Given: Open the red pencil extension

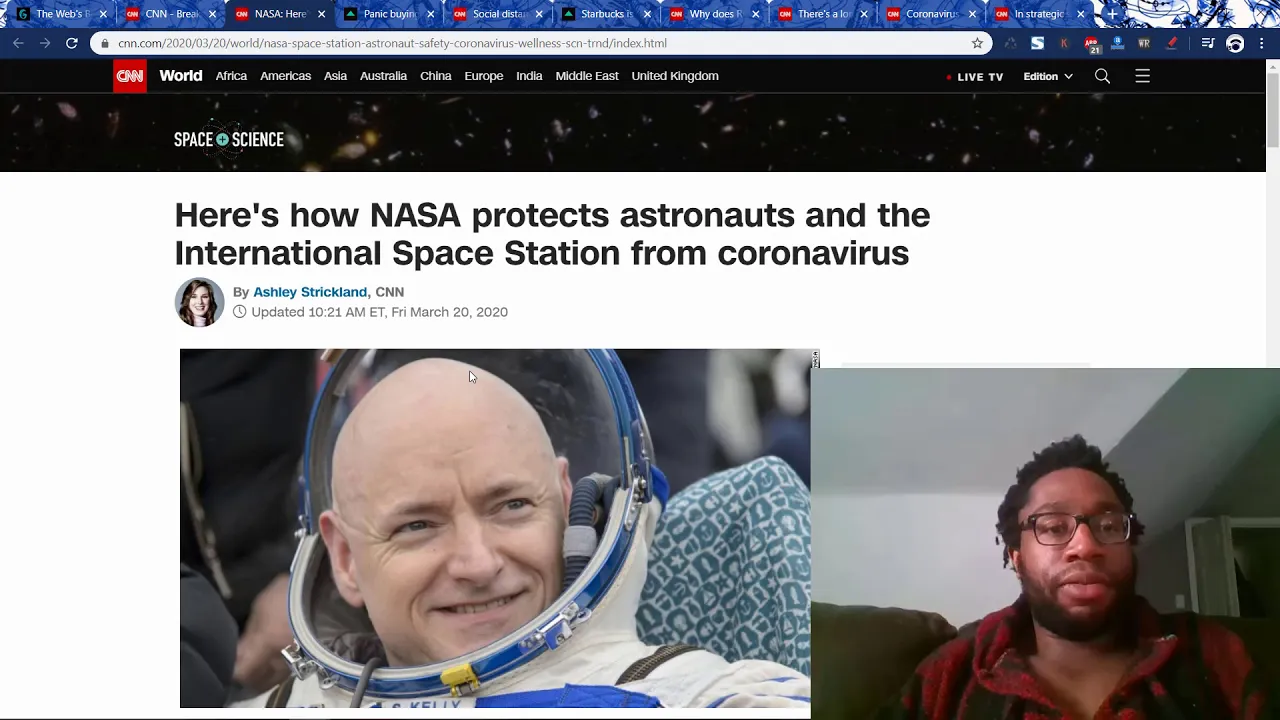Looking at the screenshot, I should (x=1171, y=43).
